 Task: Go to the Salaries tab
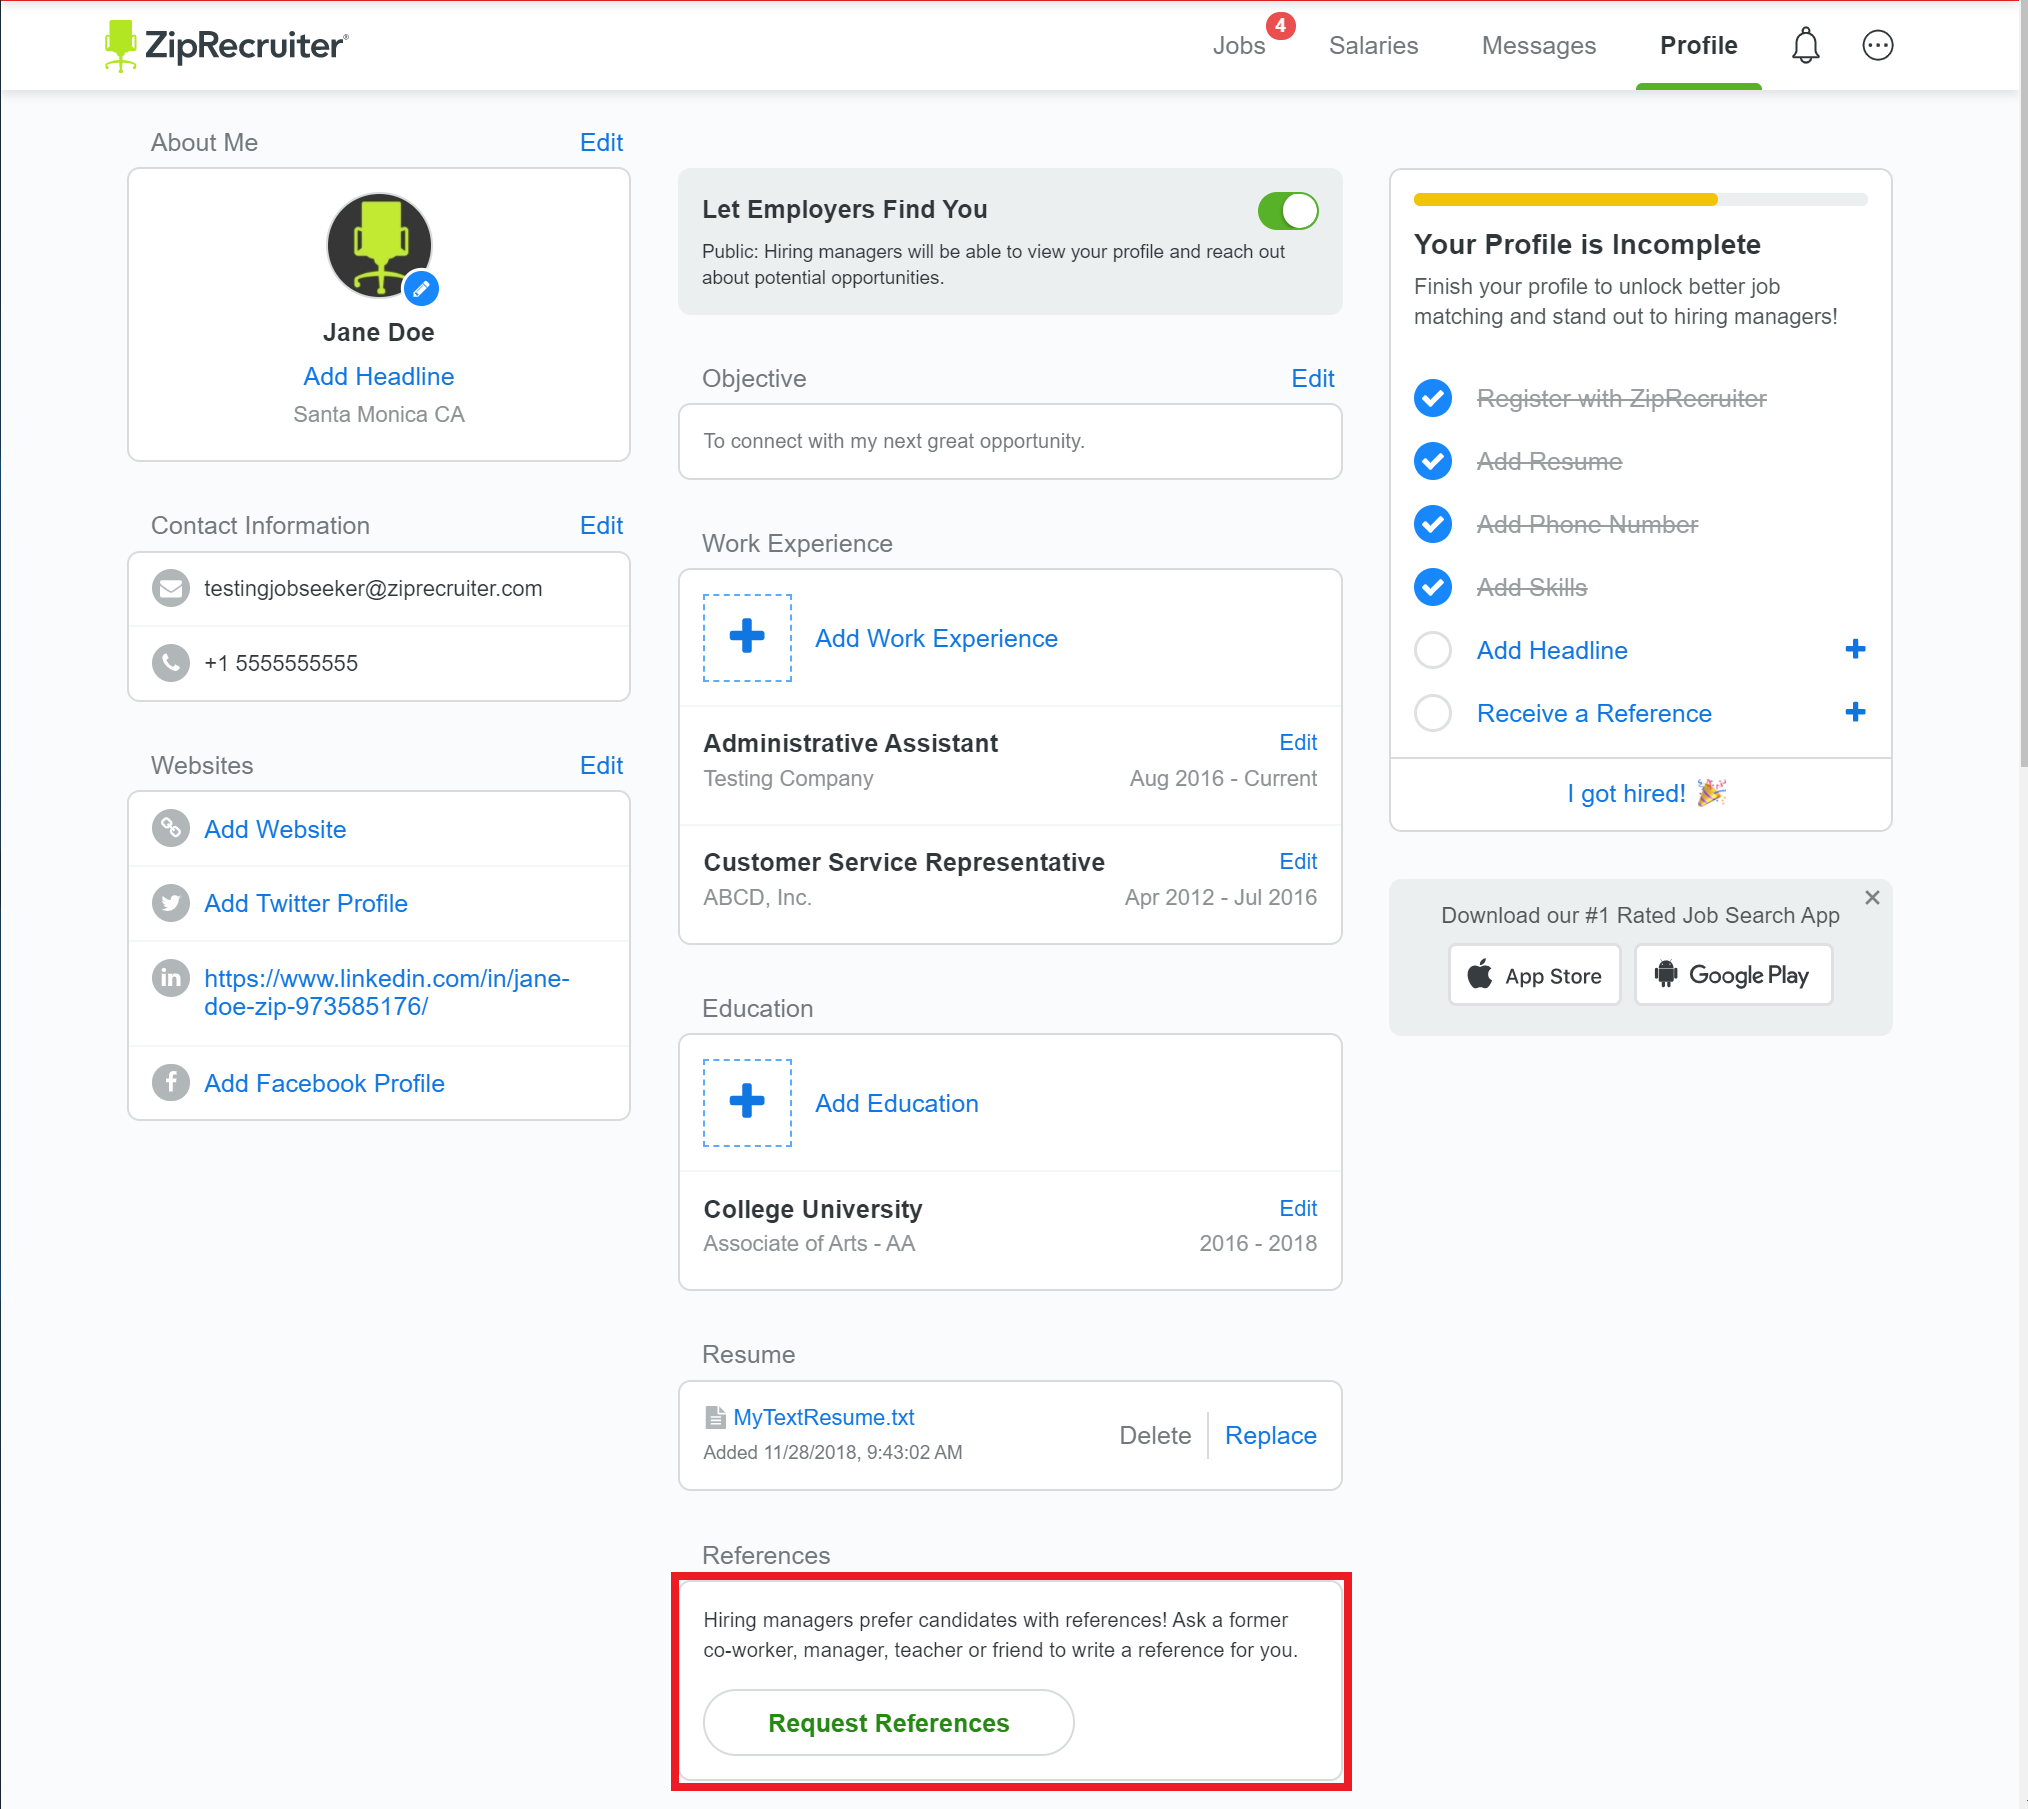tap(1373, 46)
